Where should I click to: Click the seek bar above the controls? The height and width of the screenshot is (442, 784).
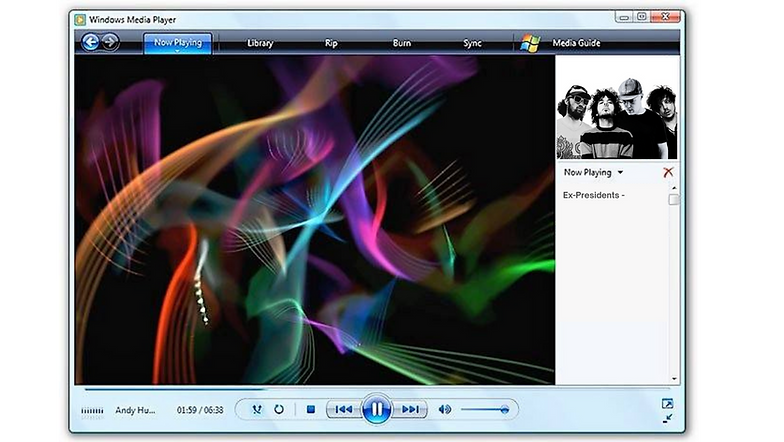pyautogui.click(x=377, y=388)
